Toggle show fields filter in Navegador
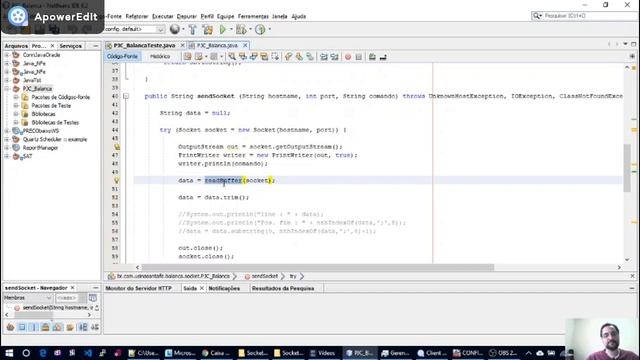 22,327
